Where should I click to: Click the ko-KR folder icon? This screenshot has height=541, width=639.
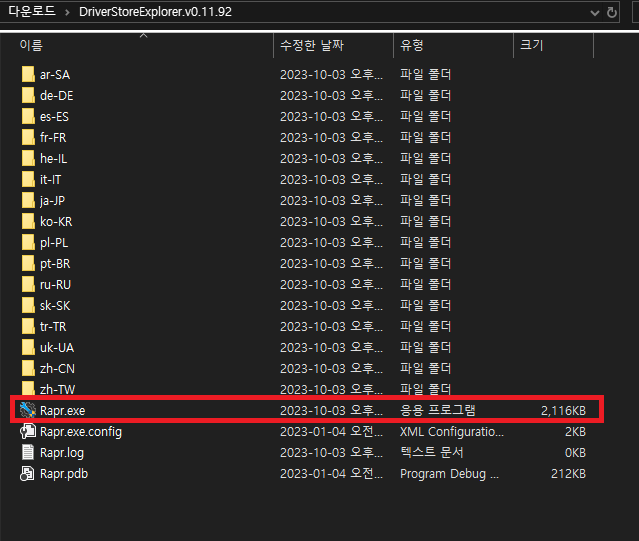pos(28,221)
